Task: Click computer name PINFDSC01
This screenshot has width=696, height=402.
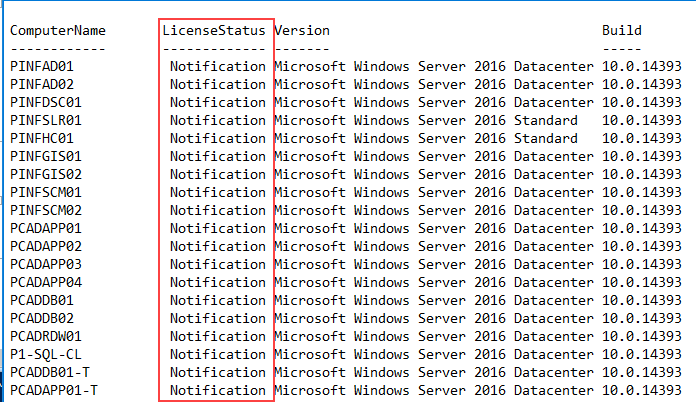Action: point(46,102)
